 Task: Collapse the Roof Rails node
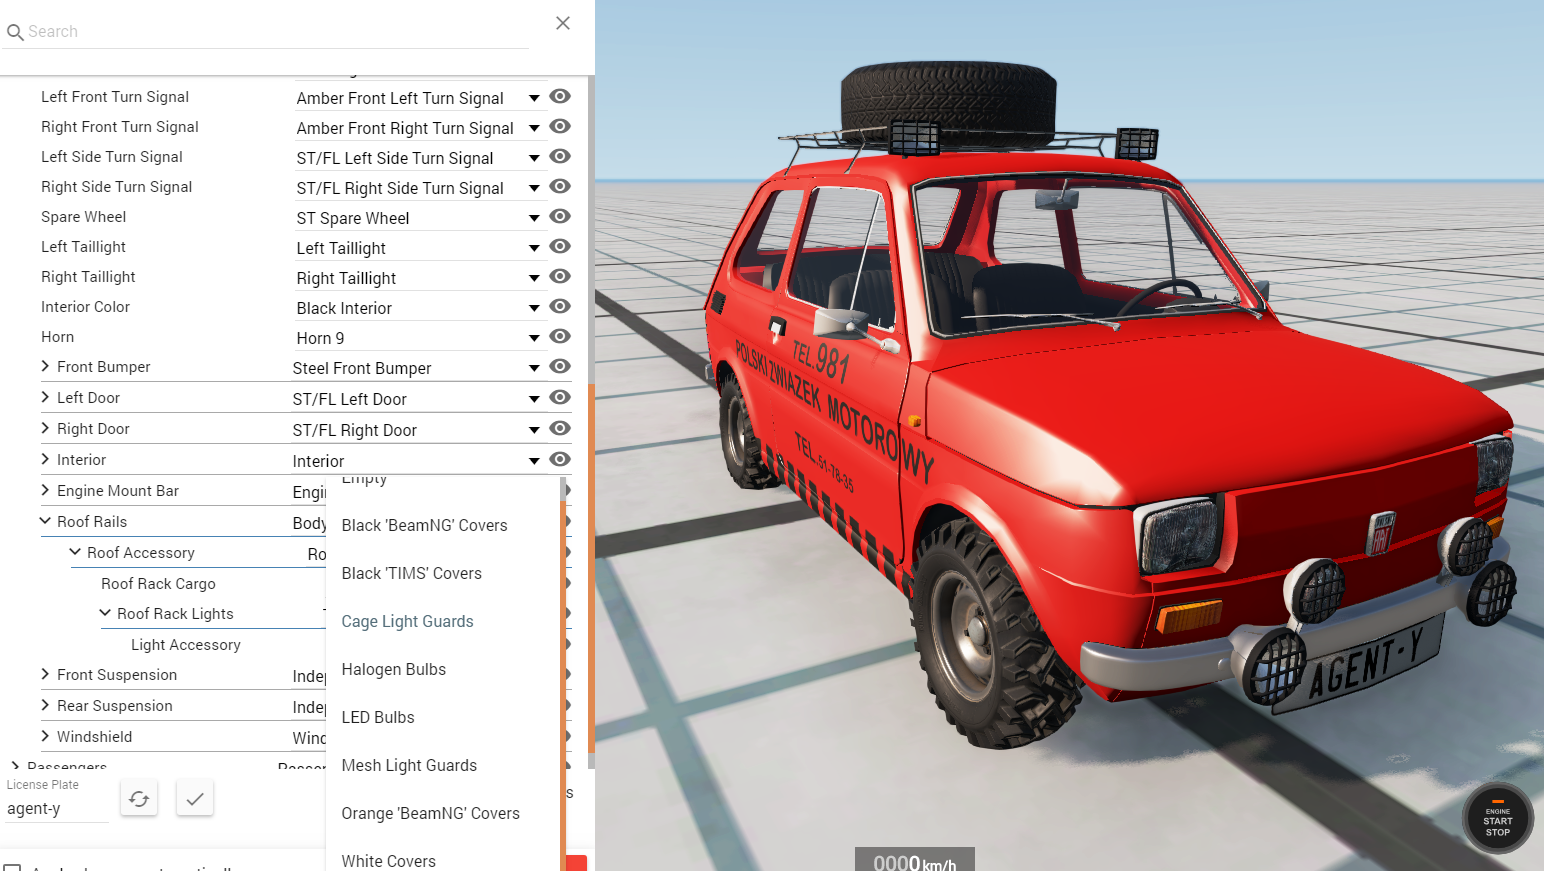(45, 521)
